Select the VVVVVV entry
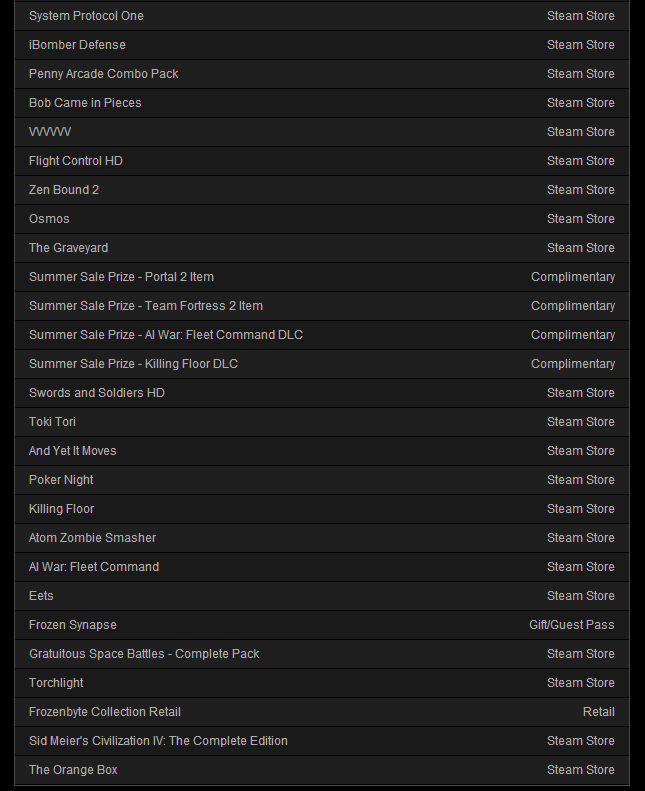The height and width of the screenshot is (791, 645). 322,132
